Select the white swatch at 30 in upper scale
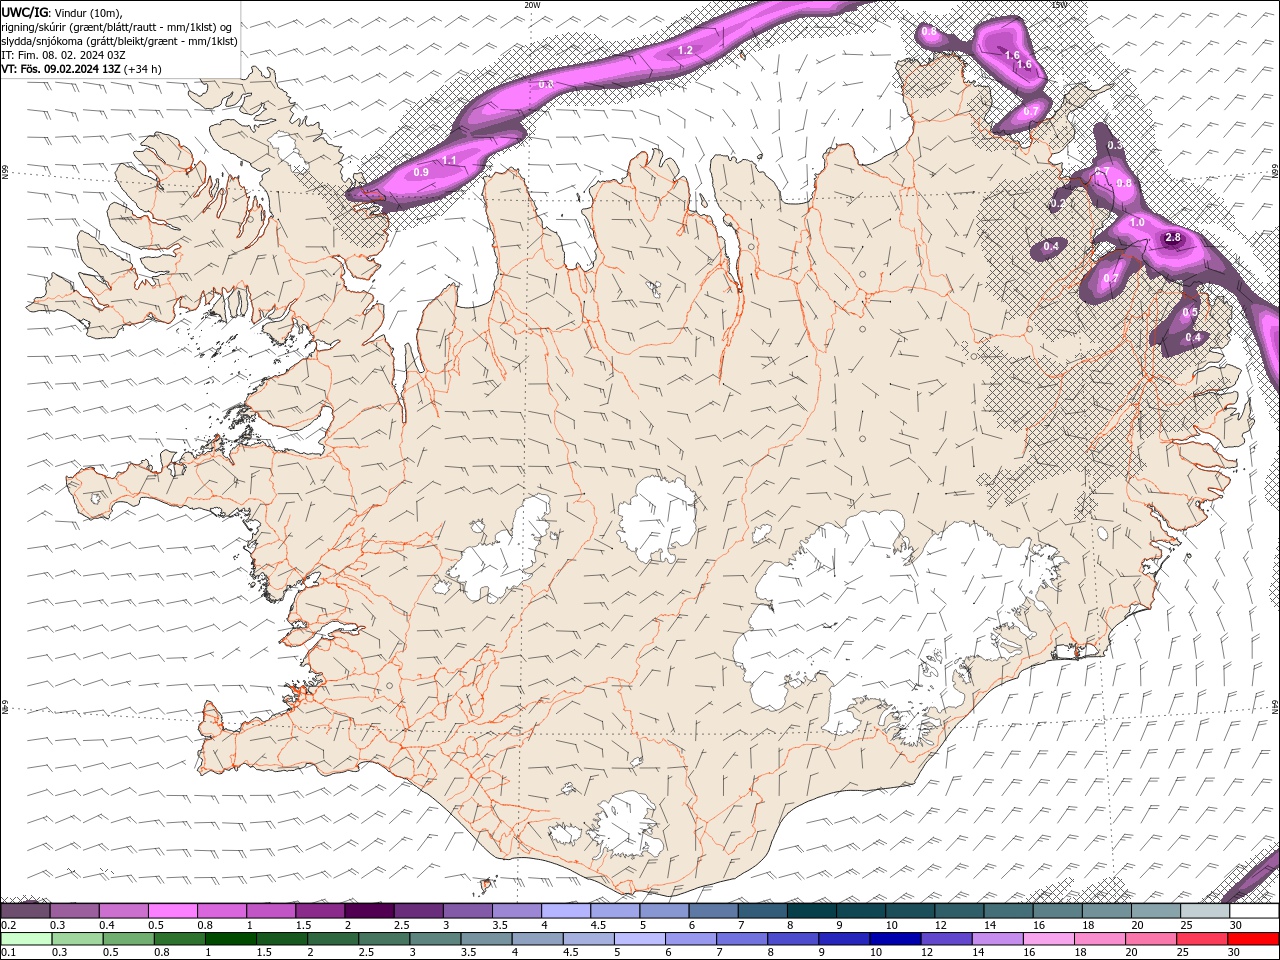1280x960 pixels. coord(1254,911)
